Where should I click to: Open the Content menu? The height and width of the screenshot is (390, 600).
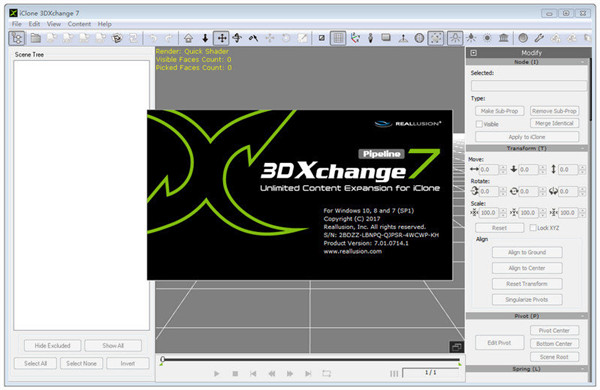pyautogui.click(x=79, y=24)
